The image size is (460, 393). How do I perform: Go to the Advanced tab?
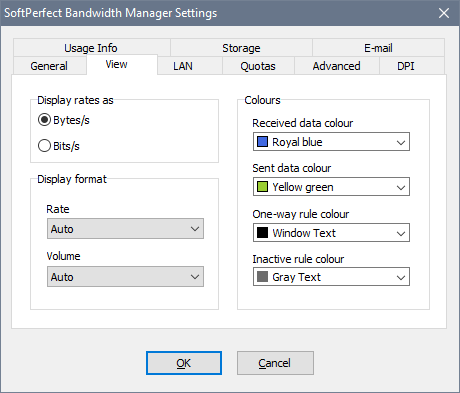[336, 66]
